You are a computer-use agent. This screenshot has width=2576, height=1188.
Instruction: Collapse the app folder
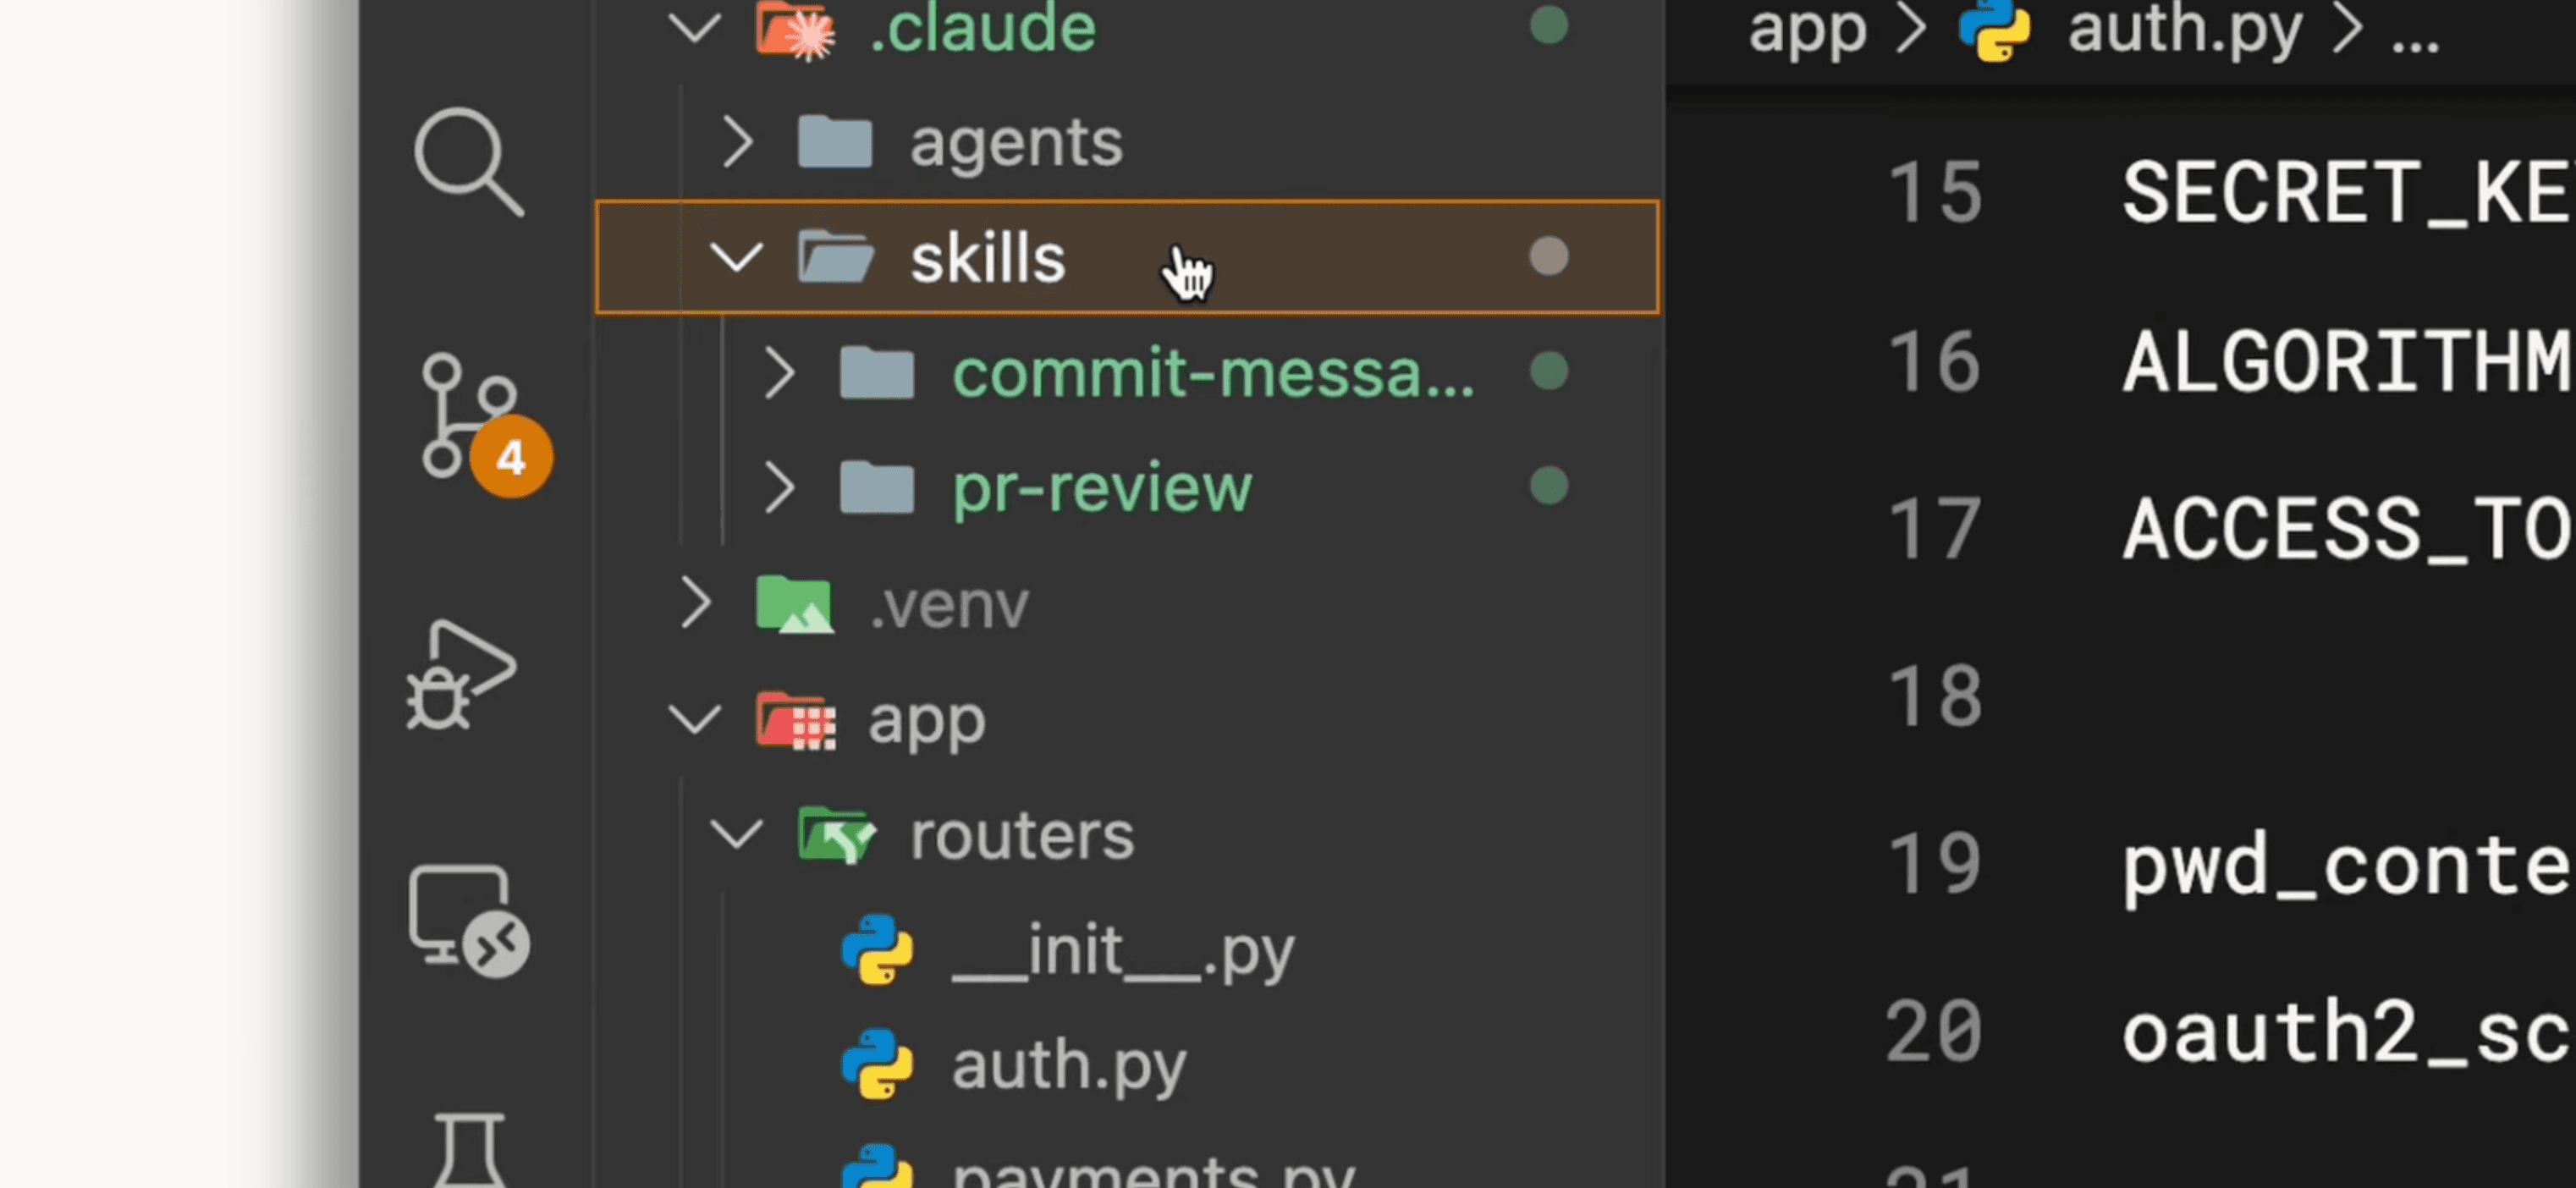694,719
